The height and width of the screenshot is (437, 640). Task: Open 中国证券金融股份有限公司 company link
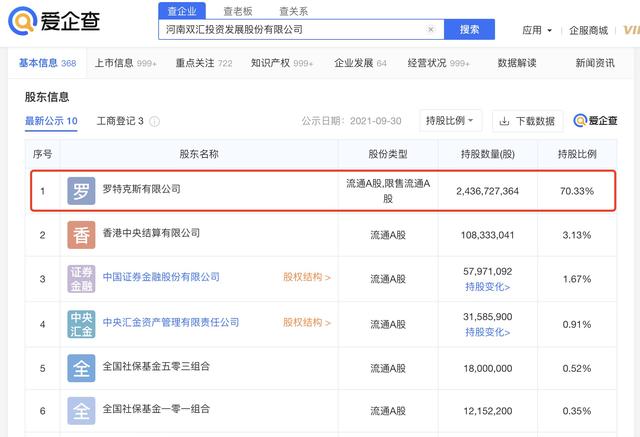coord(161,277)
